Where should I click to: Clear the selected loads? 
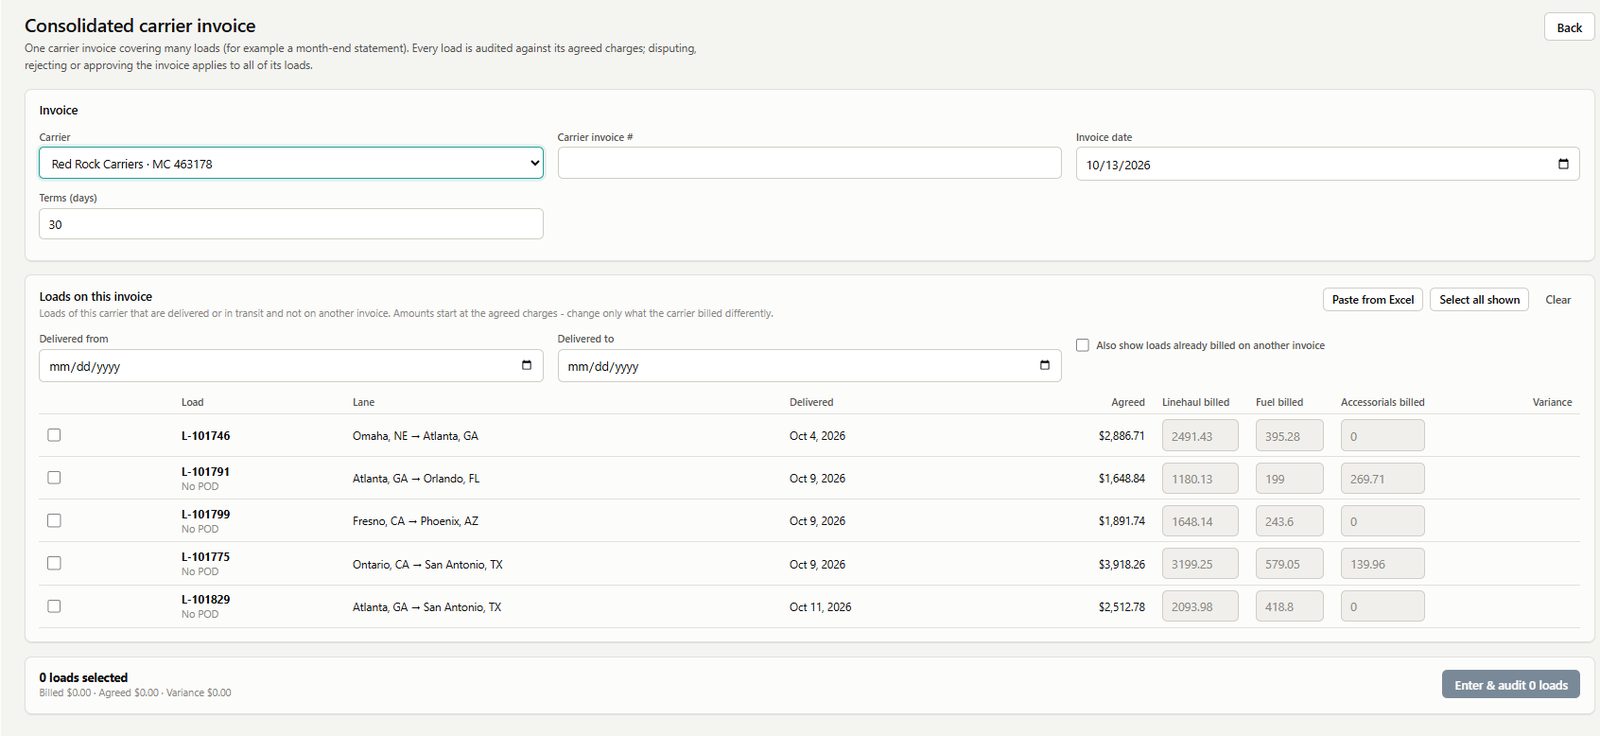1558,299
